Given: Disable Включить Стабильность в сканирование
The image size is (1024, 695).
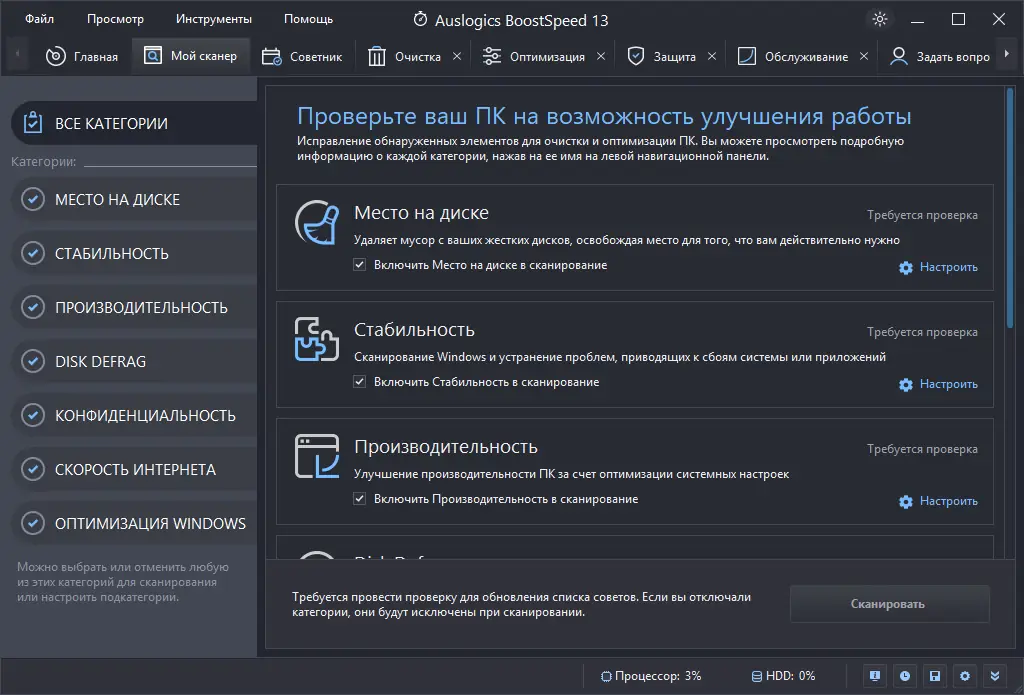Looking at the screenshot, I should pos(359,383).
